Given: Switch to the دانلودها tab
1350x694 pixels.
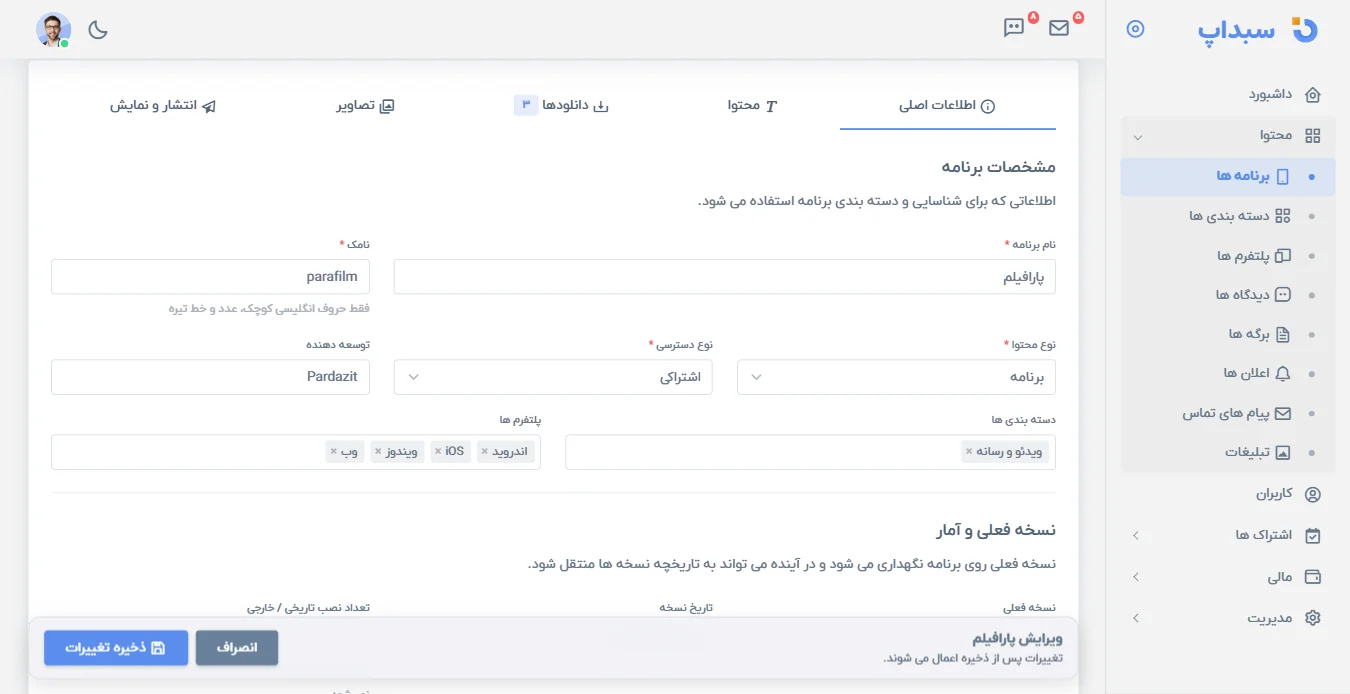Looking at the screenshot, I should pyautogui.click(x=561, y=105).
